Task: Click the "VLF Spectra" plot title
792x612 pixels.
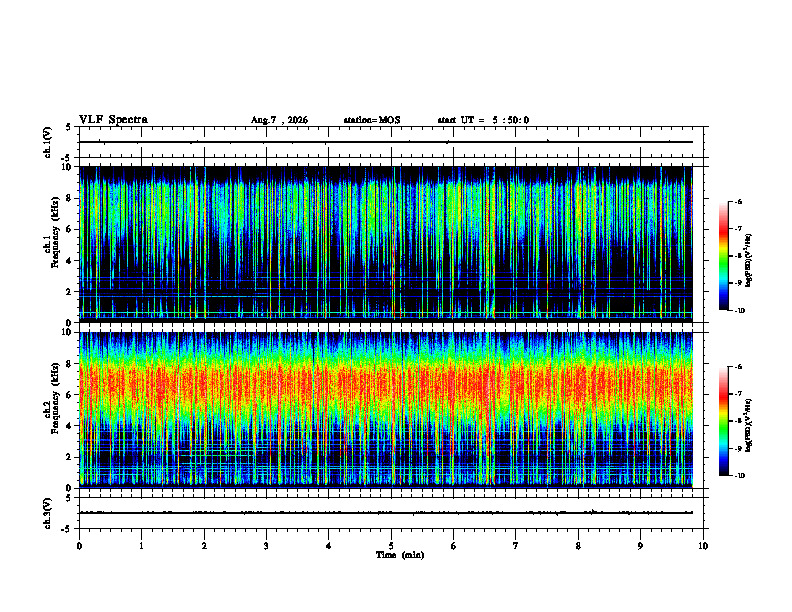Action: [x=113, y=120]
